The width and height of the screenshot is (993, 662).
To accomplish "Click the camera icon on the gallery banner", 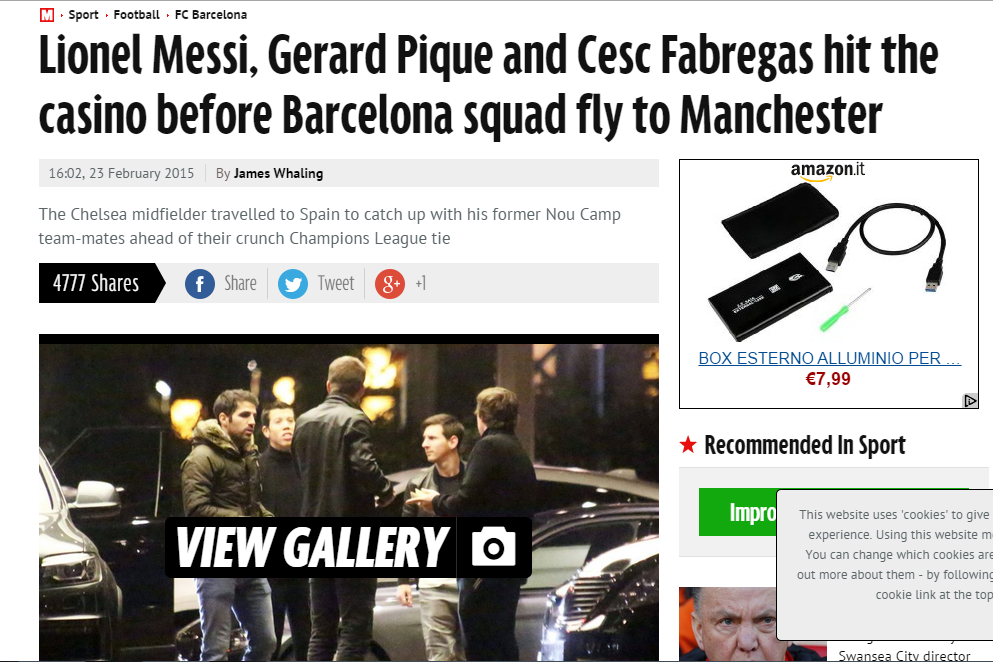I will click(x=493, y=547).
